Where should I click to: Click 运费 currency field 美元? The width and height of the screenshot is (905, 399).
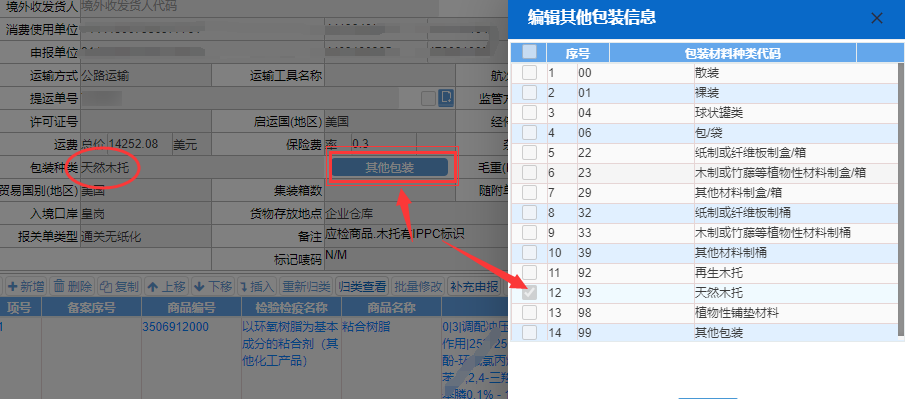point(191,144)
